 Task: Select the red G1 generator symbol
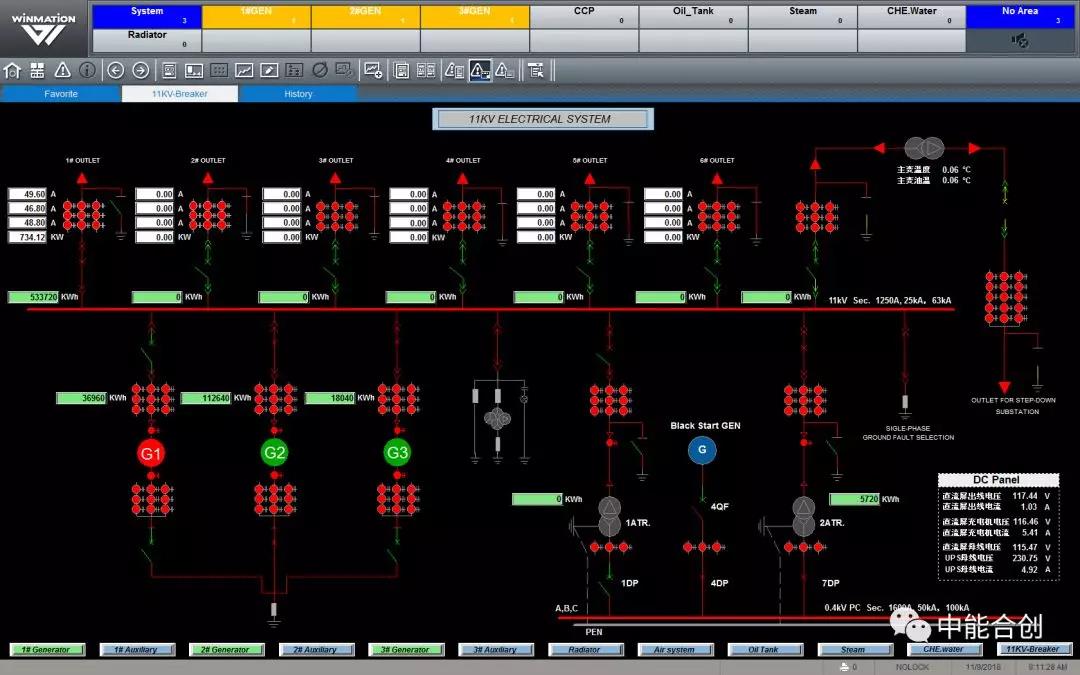click(x=151, y=453)
